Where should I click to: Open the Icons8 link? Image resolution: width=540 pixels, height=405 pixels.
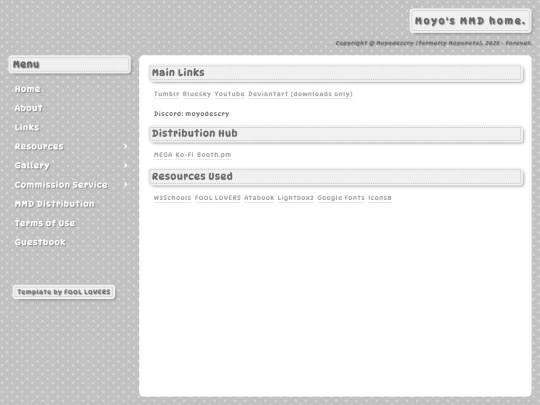(380, 198)
